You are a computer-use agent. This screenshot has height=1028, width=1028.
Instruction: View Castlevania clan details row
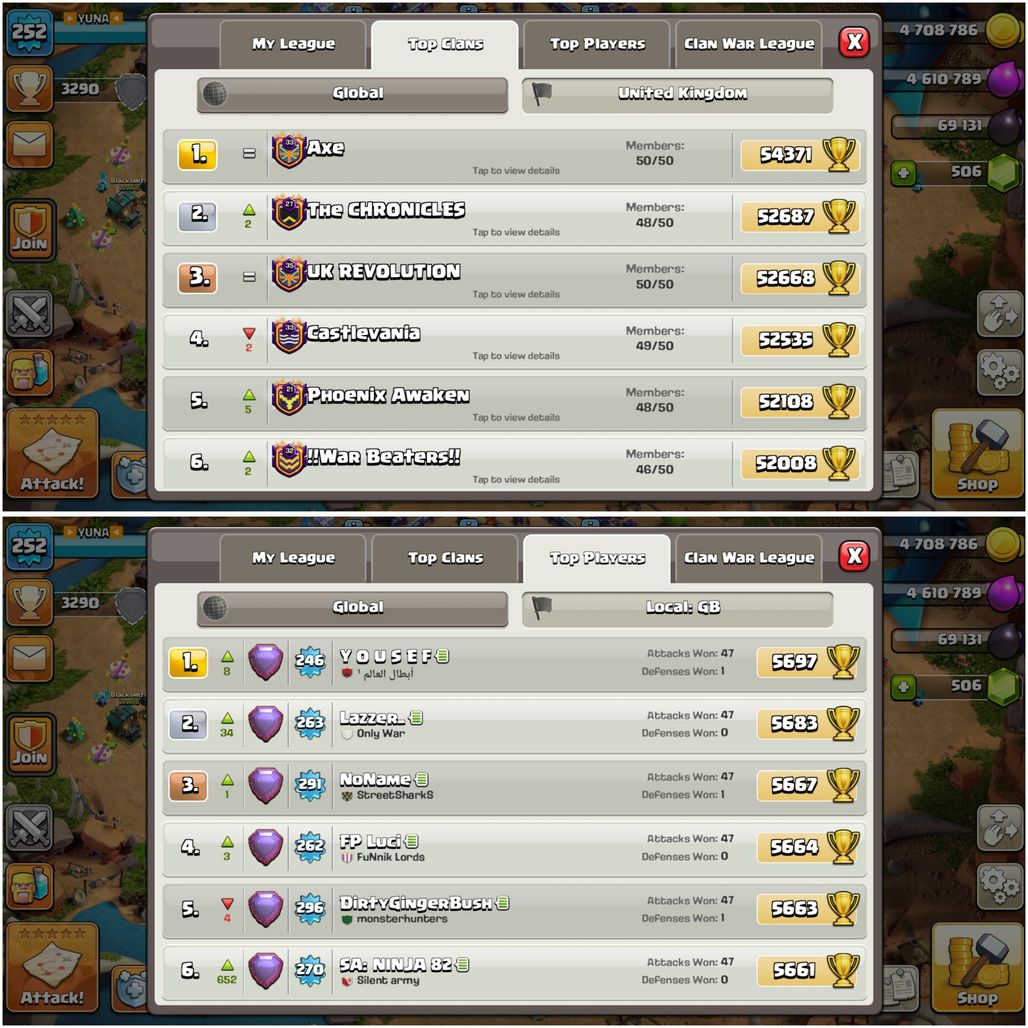tap(514, 341)
